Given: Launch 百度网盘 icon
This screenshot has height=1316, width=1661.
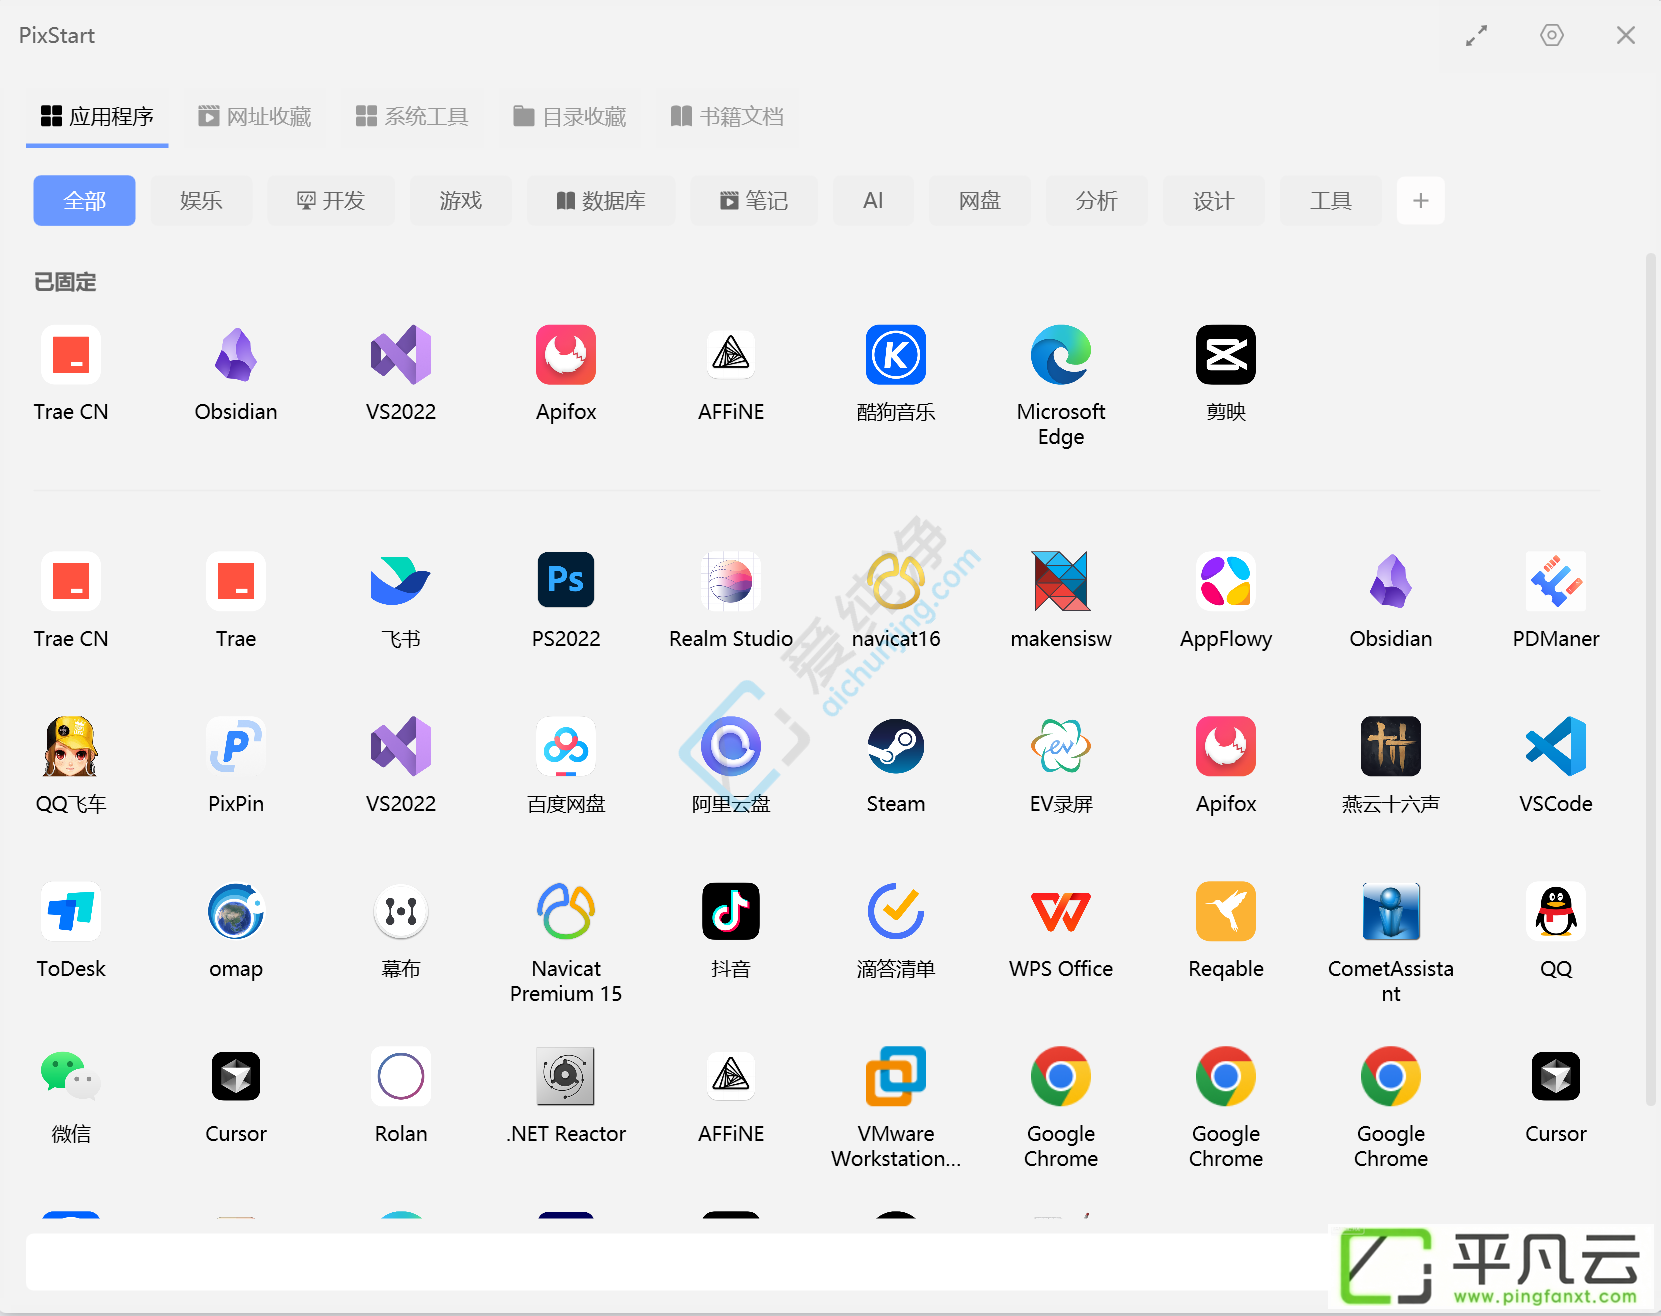Looking at the screenshot, I should (x=566, y=746).
